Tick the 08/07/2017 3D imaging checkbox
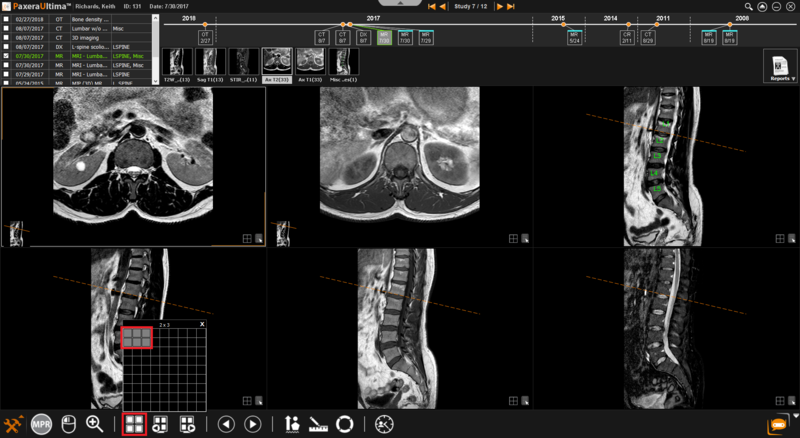 [7, 38]
